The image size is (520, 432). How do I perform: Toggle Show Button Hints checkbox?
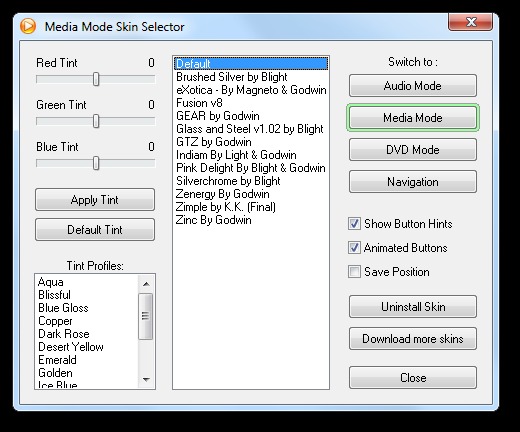tap(354, 224)
